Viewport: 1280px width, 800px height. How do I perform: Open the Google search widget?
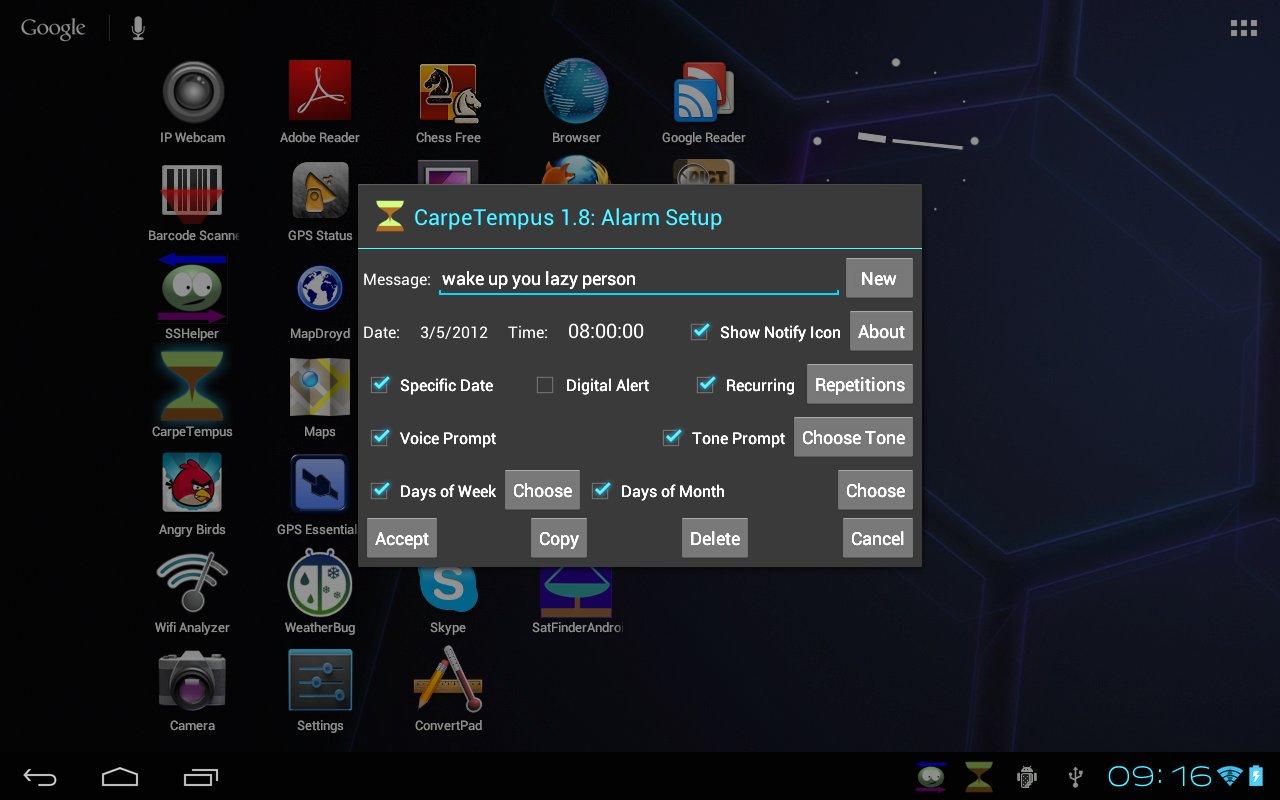point(53,28)
